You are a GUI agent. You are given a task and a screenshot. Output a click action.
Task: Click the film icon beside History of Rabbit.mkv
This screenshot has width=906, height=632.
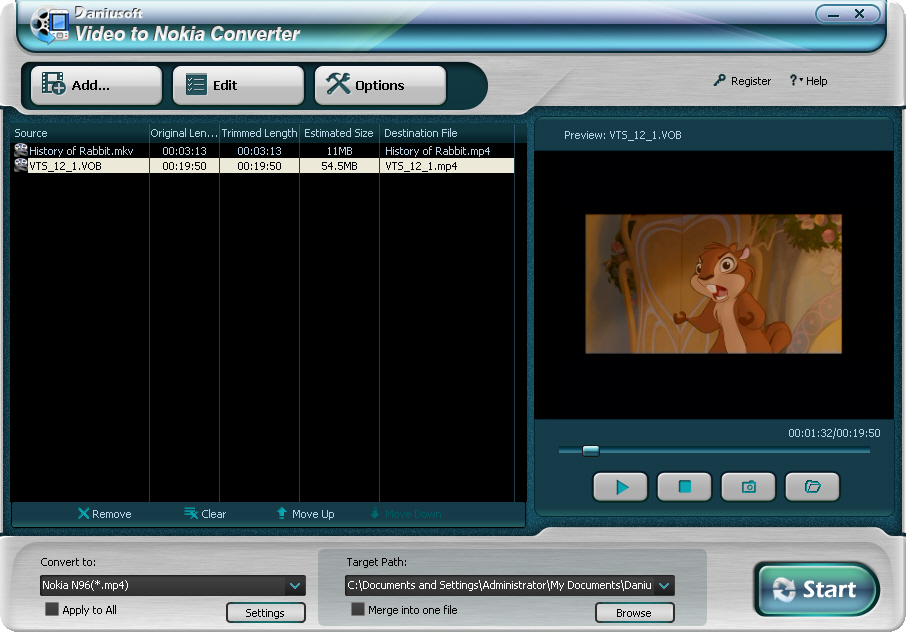[21, 150]
